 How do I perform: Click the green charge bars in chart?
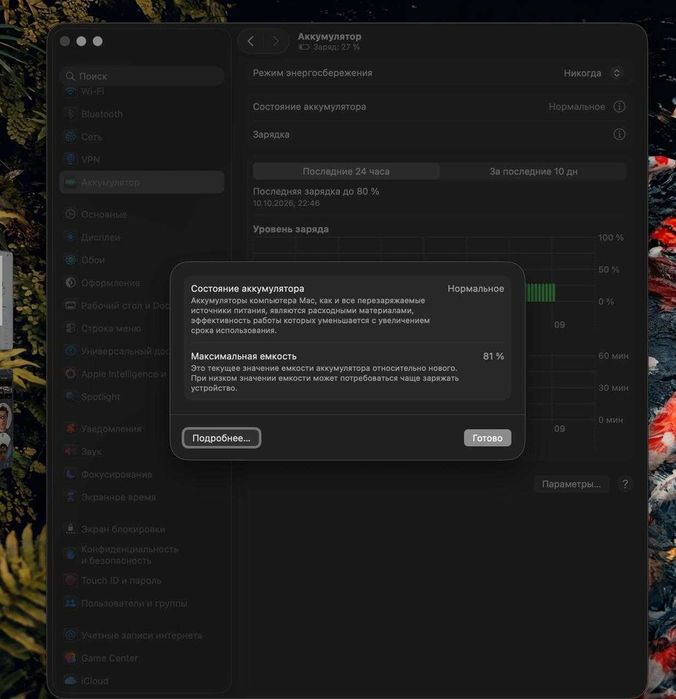pos(541,292)
